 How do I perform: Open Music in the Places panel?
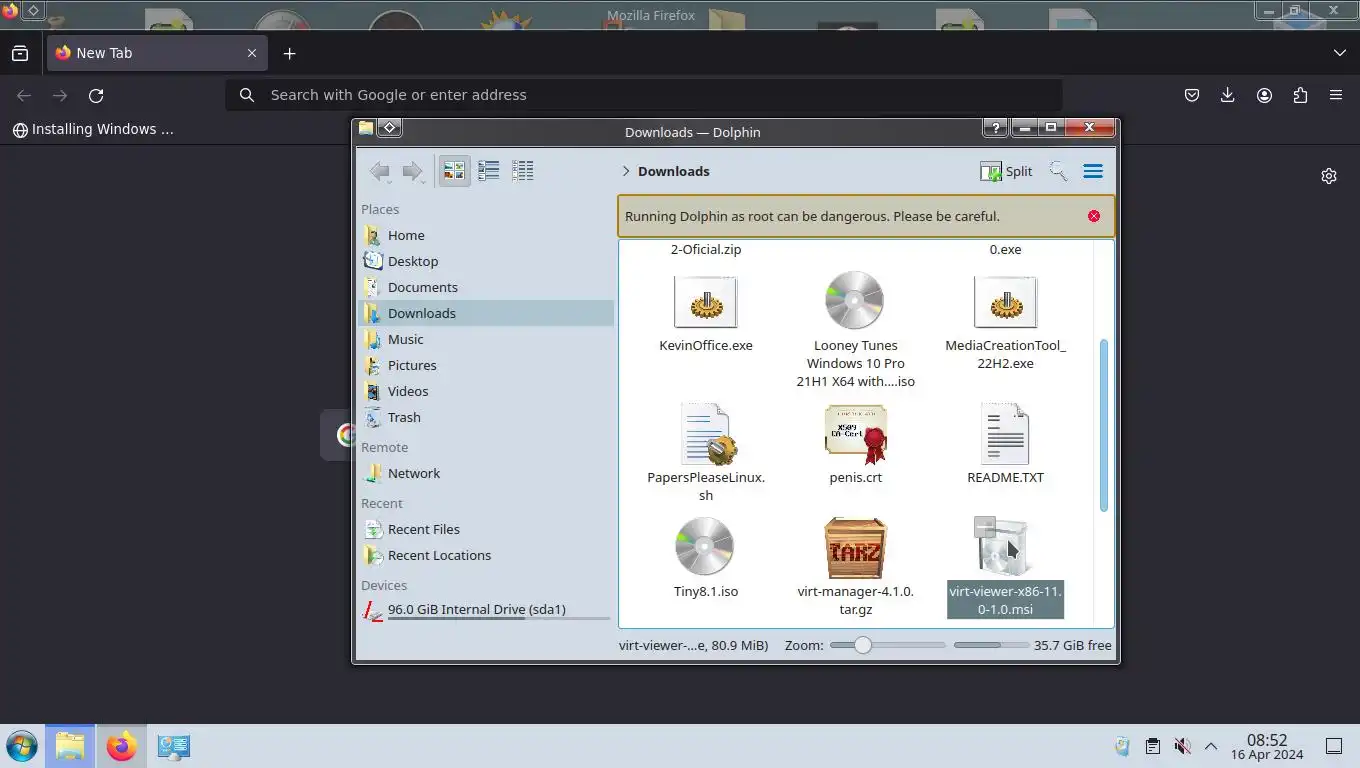(x=486, y=339)
